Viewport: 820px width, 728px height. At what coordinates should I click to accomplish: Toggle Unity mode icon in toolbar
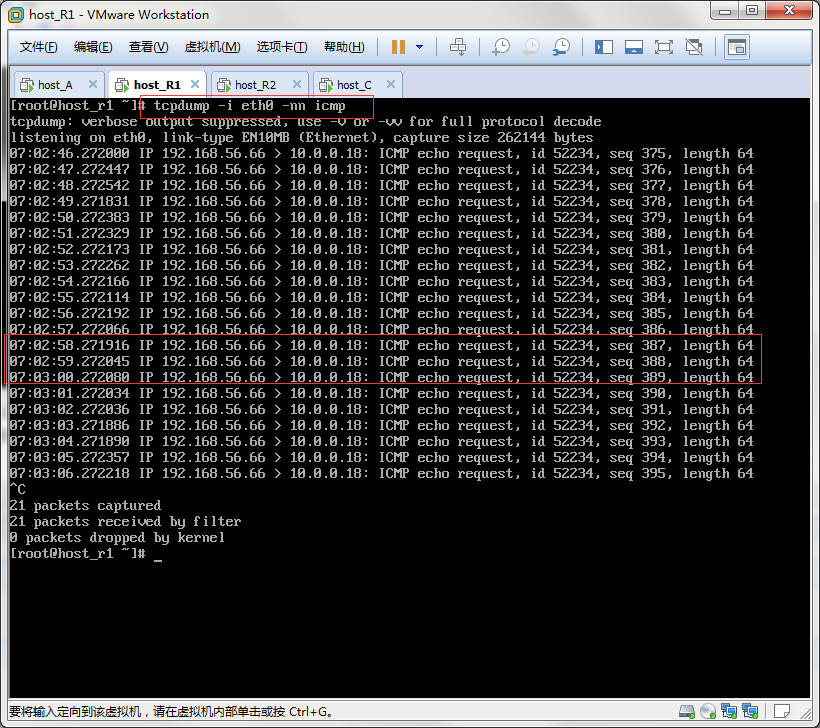coord(693,47)
